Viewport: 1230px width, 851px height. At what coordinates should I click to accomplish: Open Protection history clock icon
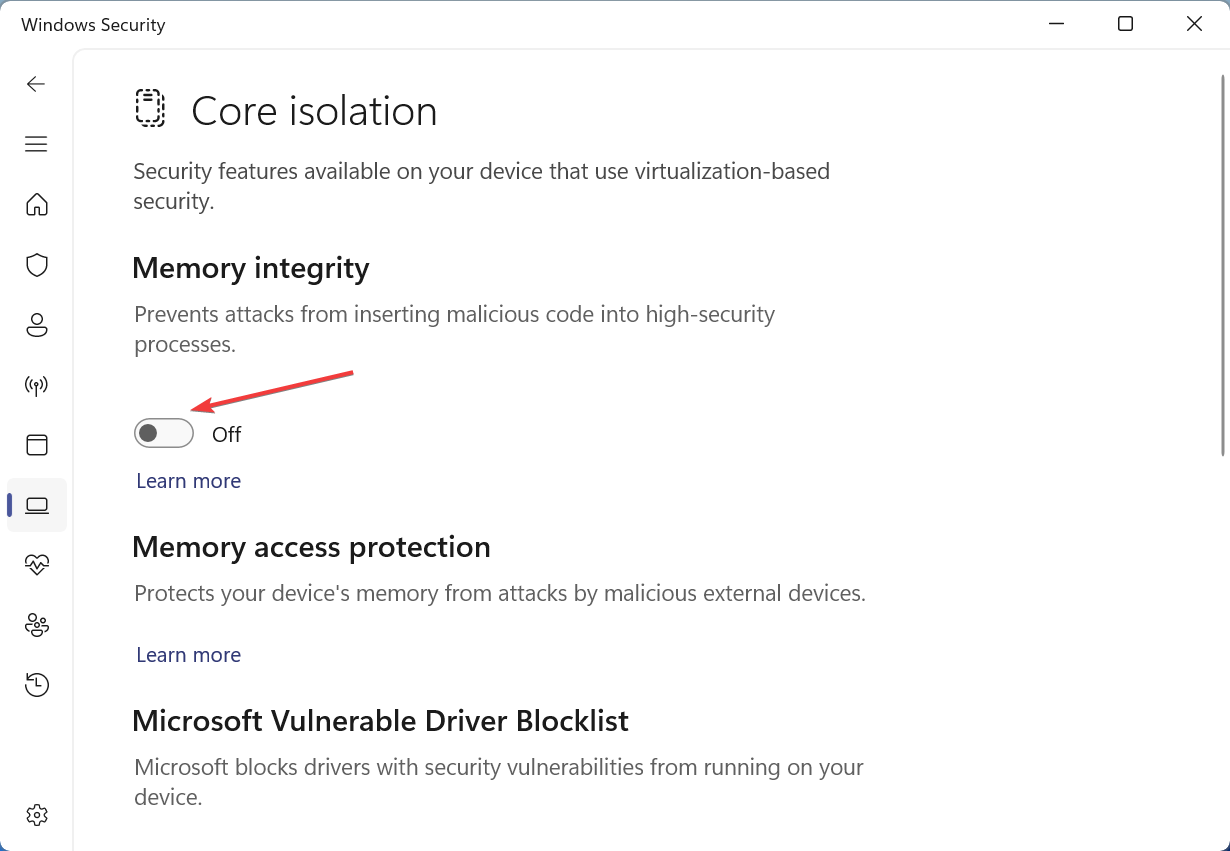tap(37, 685)
